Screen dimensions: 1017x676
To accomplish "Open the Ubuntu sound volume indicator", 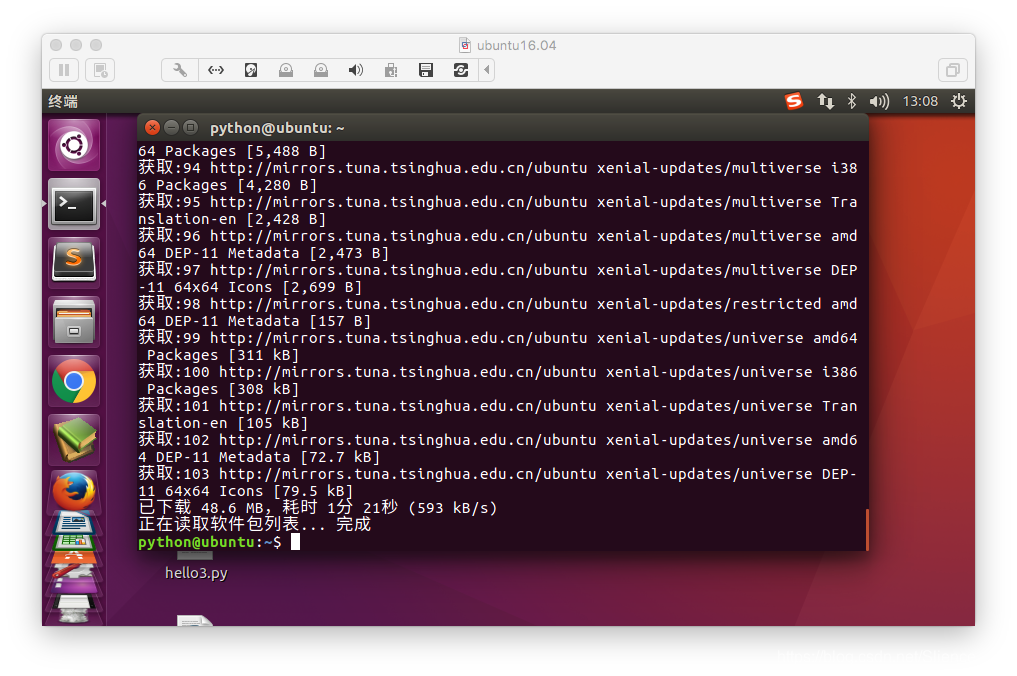I will (x=879, y=101).
